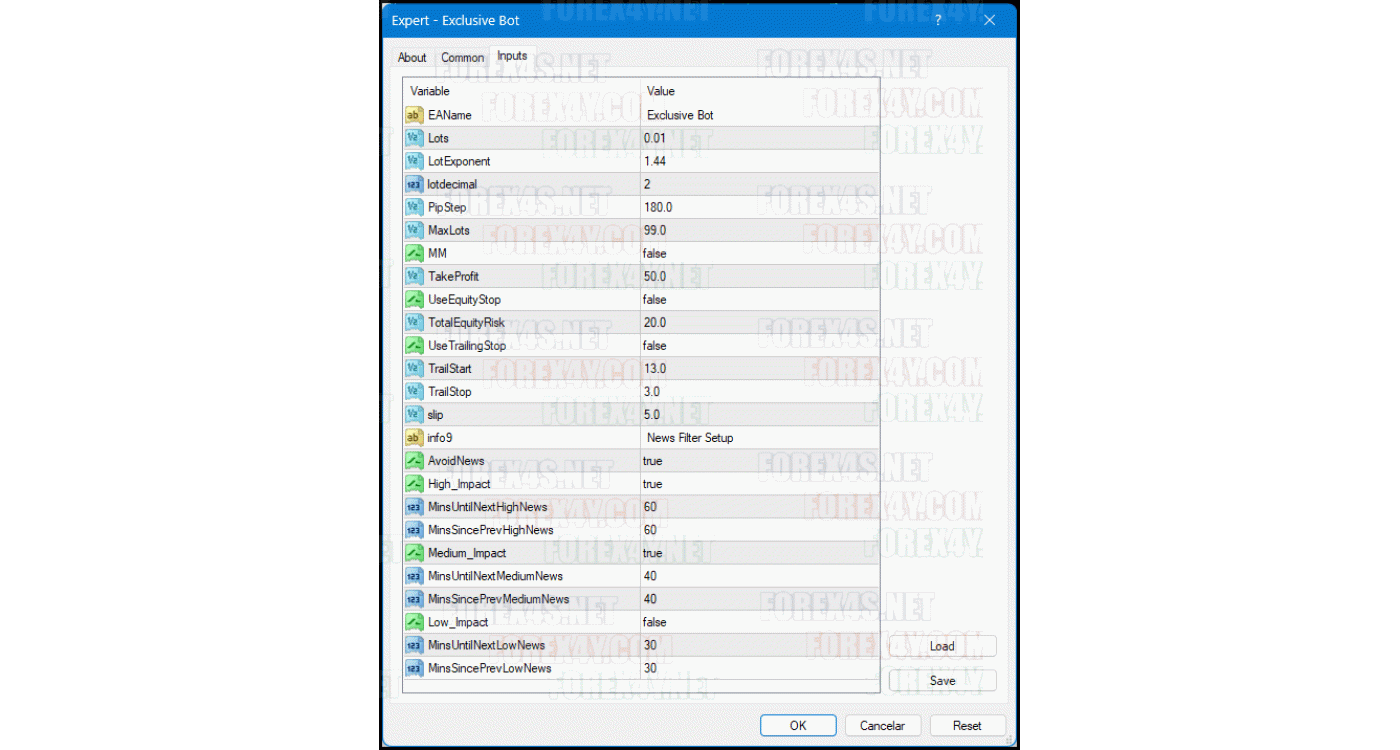Screen dimensions: 1400x750
Task: Click the Cancelar button
Action: pos(883,726)
